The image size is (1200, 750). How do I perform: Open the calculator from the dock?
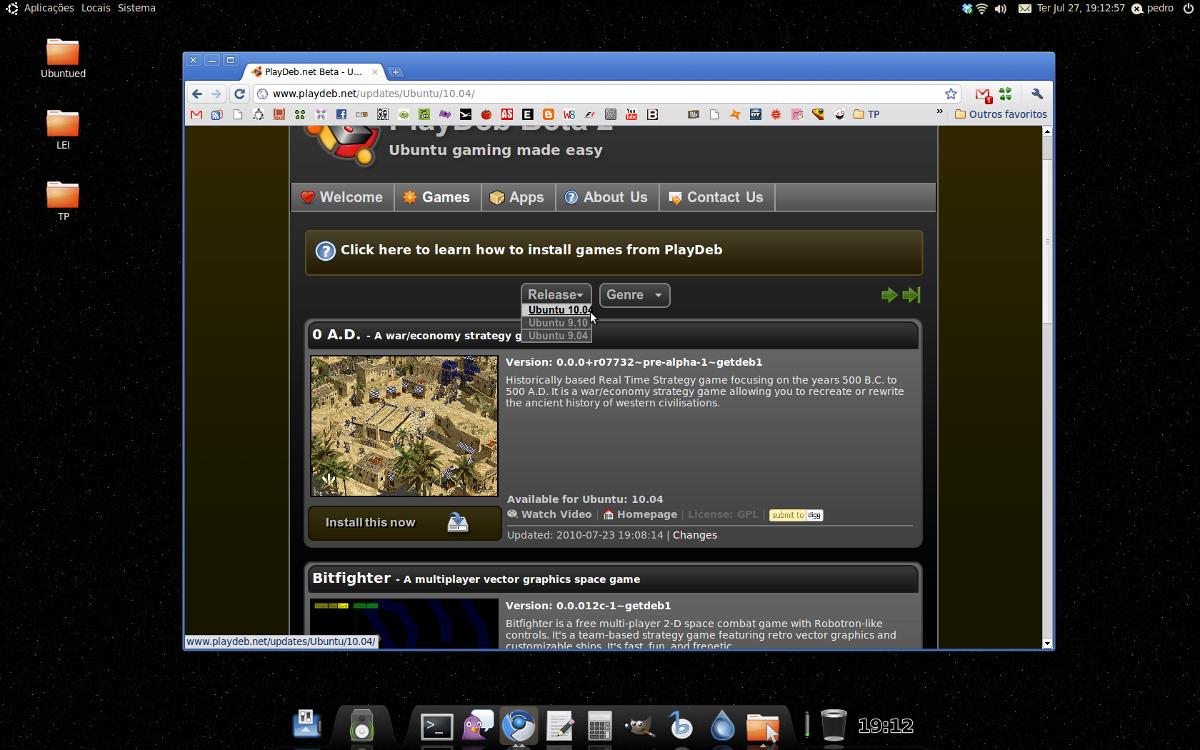(600, 725)
